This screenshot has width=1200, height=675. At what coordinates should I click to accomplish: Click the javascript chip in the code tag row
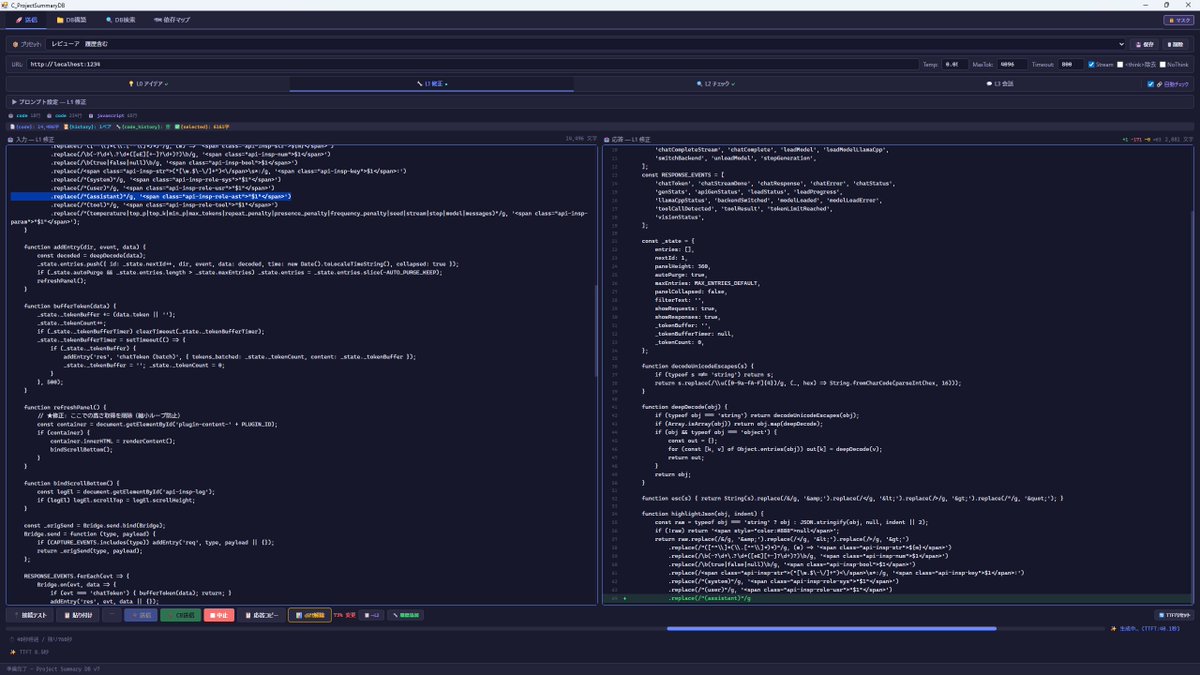point(114,116)
